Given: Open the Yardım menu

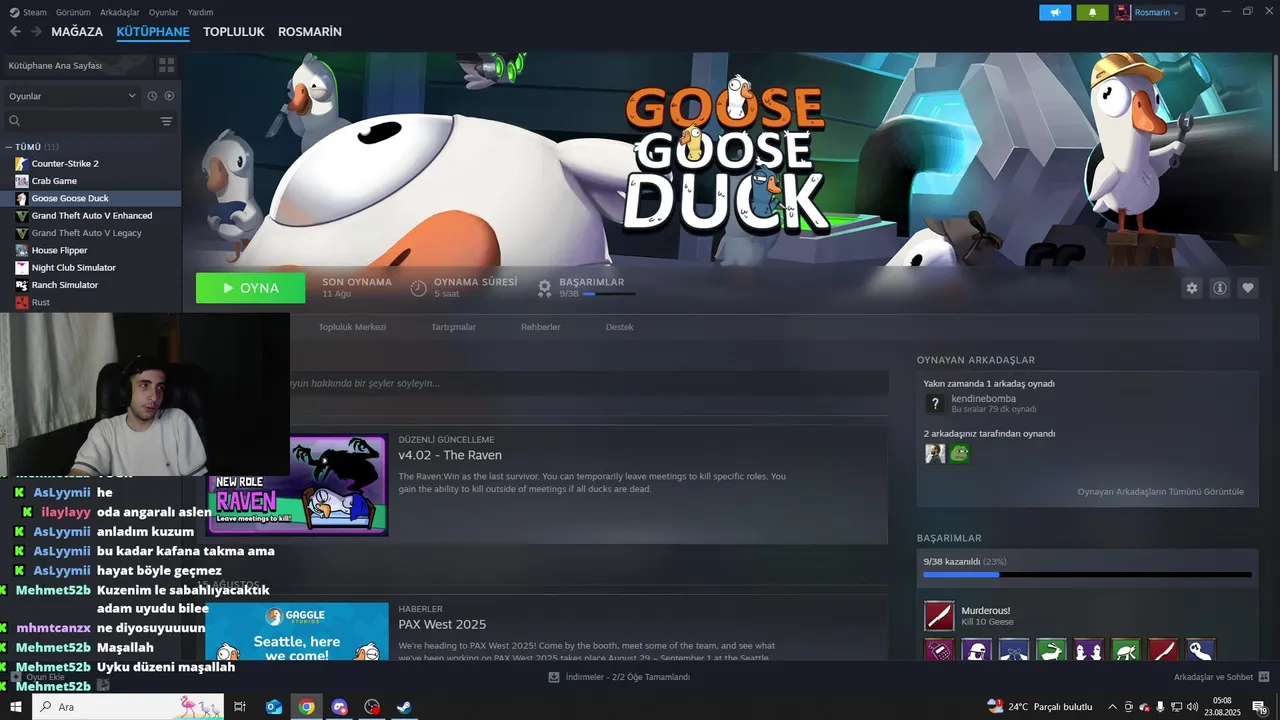Looking at the screenshot, I should pos(201,12).
